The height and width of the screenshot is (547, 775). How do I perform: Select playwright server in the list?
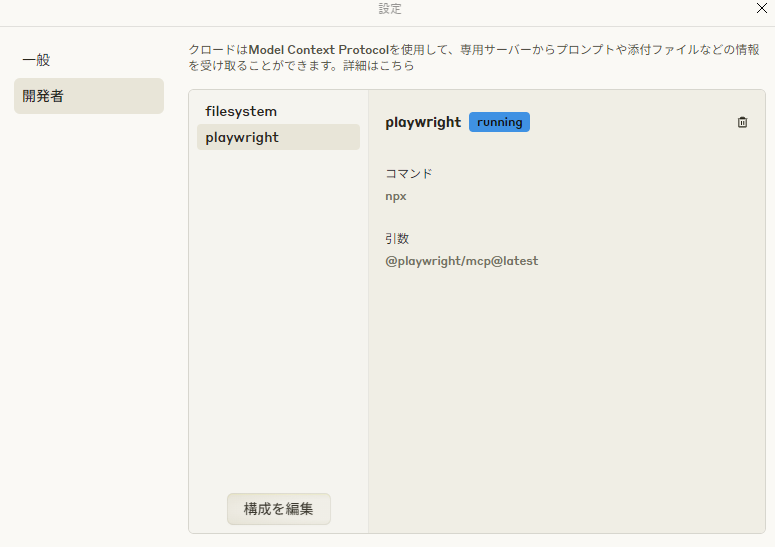pyautogui.click(x=278, y=137)
